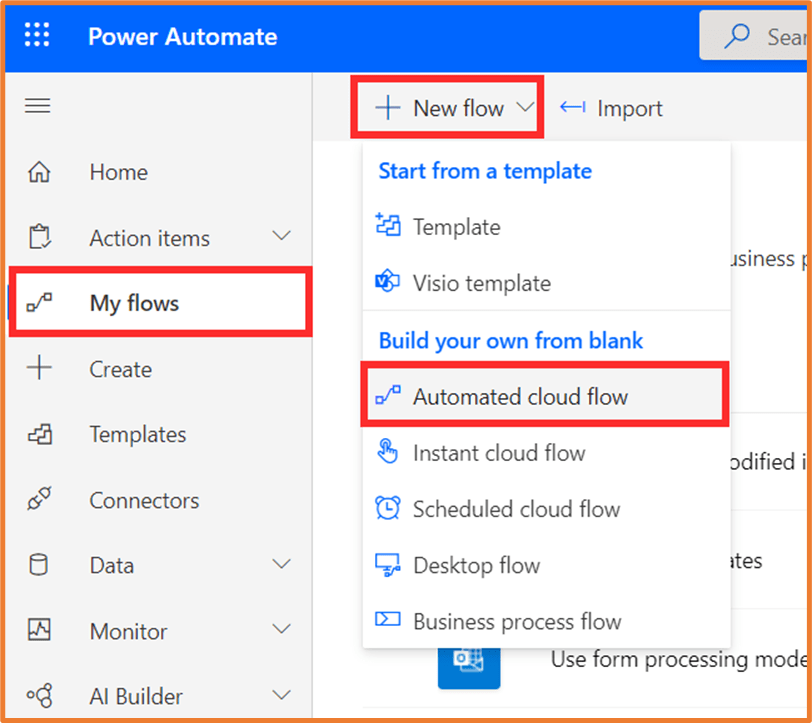This screenshot has width=812, height=723.
Task: Open the app launcher waffle icon
Action: click(x=37, y=37)
